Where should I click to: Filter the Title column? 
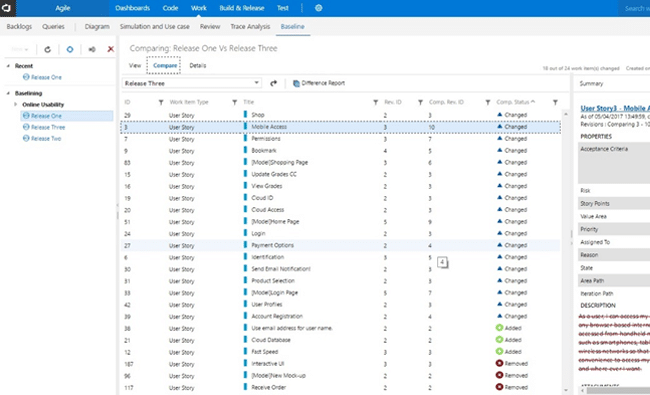coord(375,102)
